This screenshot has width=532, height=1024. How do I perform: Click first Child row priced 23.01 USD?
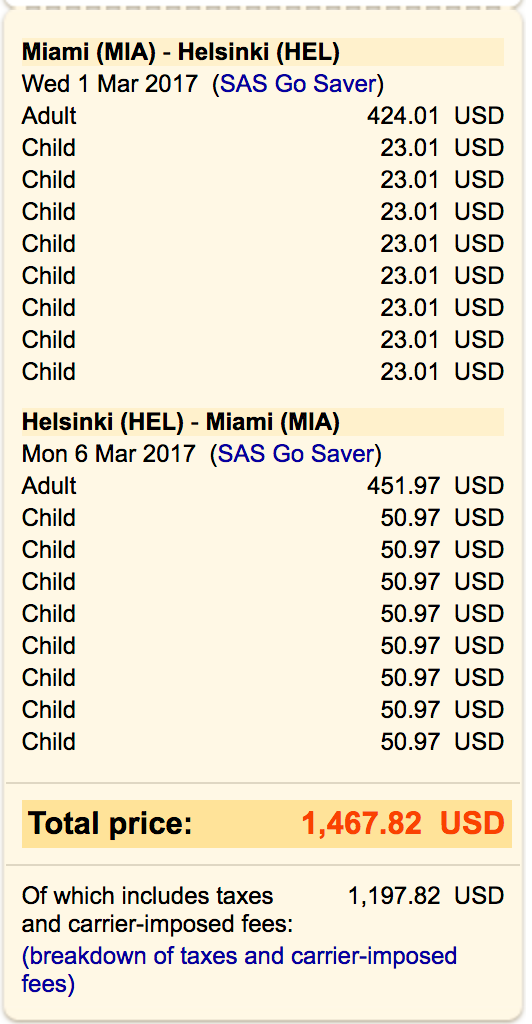(x=263, y=148)
